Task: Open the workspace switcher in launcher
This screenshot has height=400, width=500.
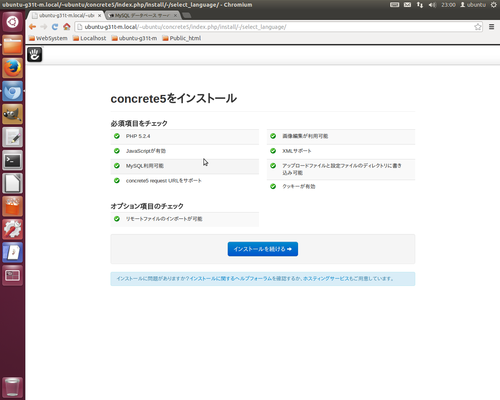Action: click(x=13, y=275)
